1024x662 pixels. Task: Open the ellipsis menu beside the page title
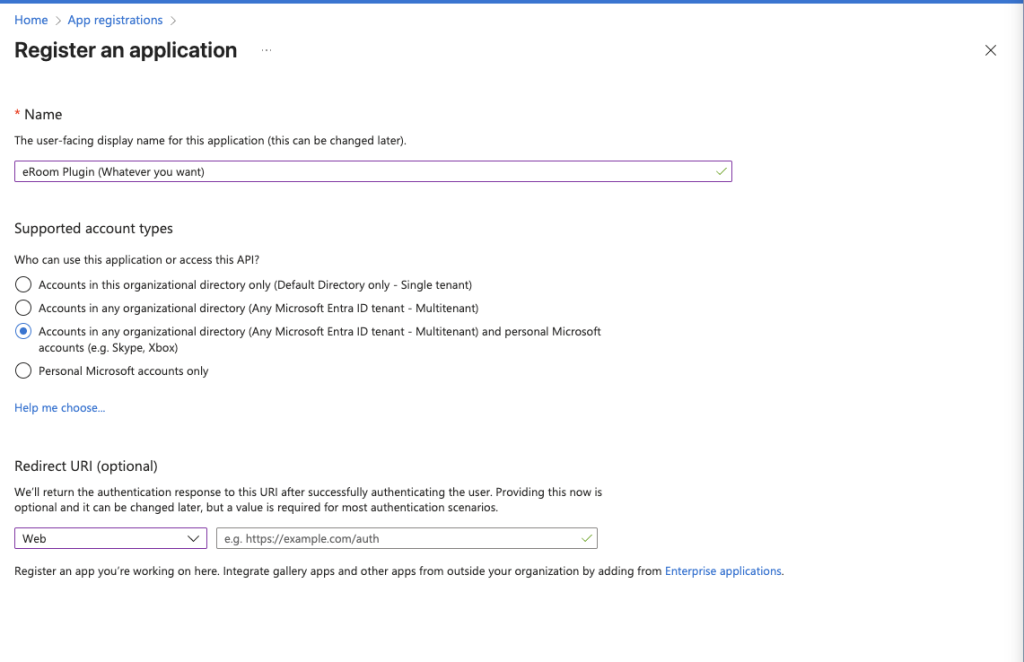point(266,50)
